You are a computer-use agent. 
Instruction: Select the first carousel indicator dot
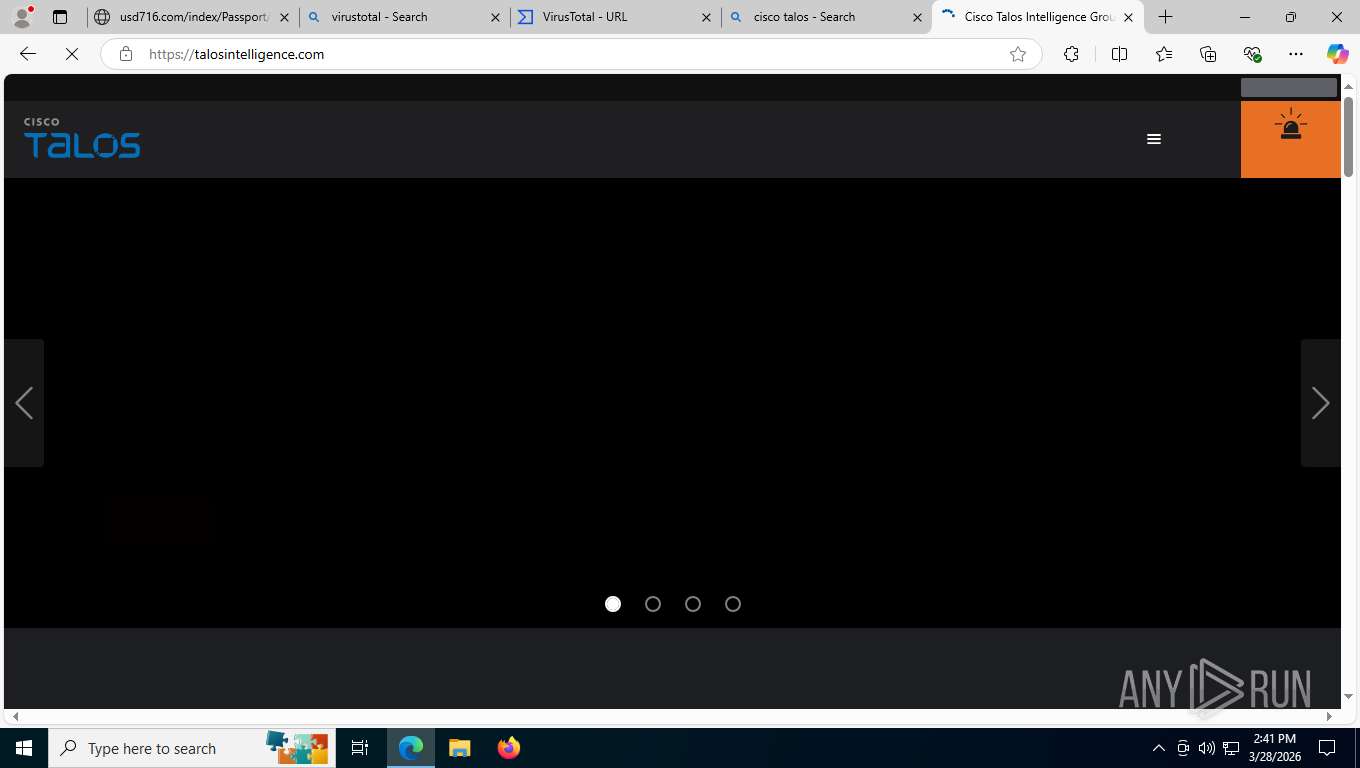coord(613,604)
